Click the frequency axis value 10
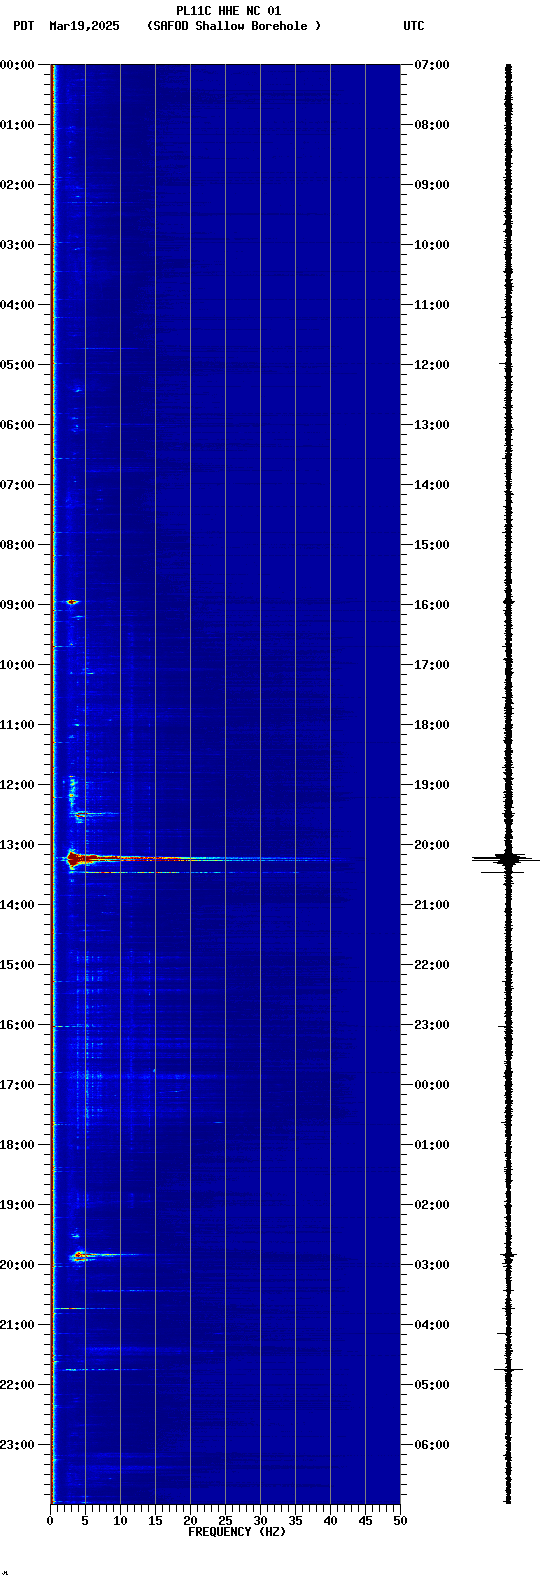 [120, 1521]
